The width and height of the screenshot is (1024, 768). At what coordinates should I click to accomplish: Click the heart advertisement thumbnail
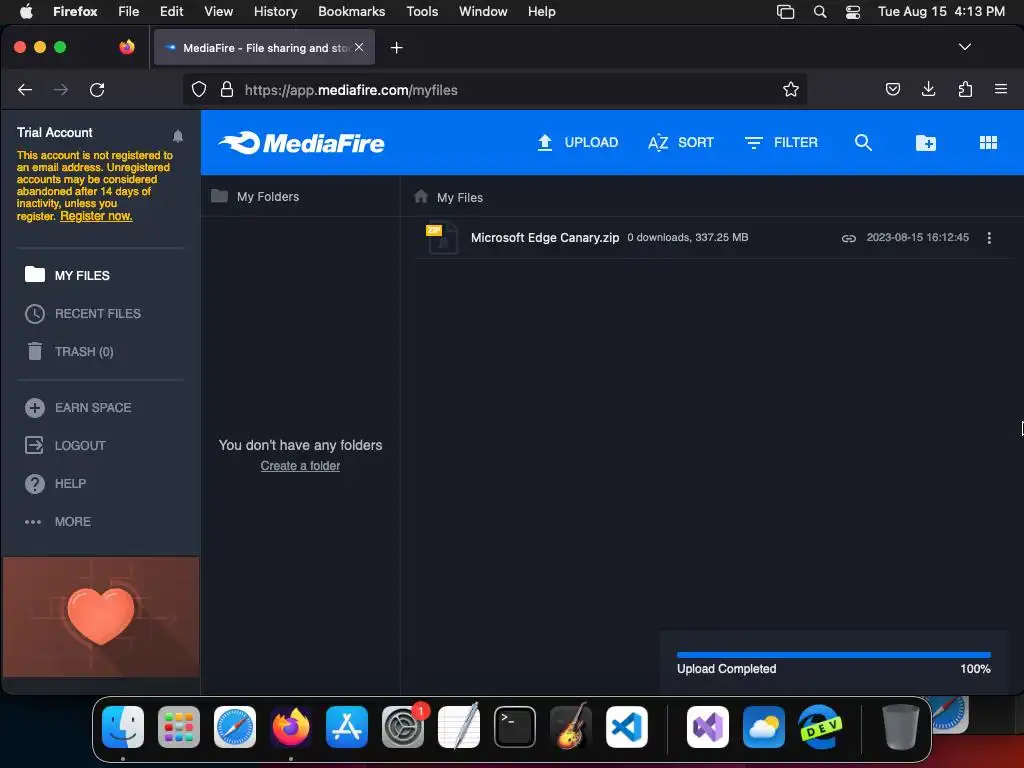101,617
